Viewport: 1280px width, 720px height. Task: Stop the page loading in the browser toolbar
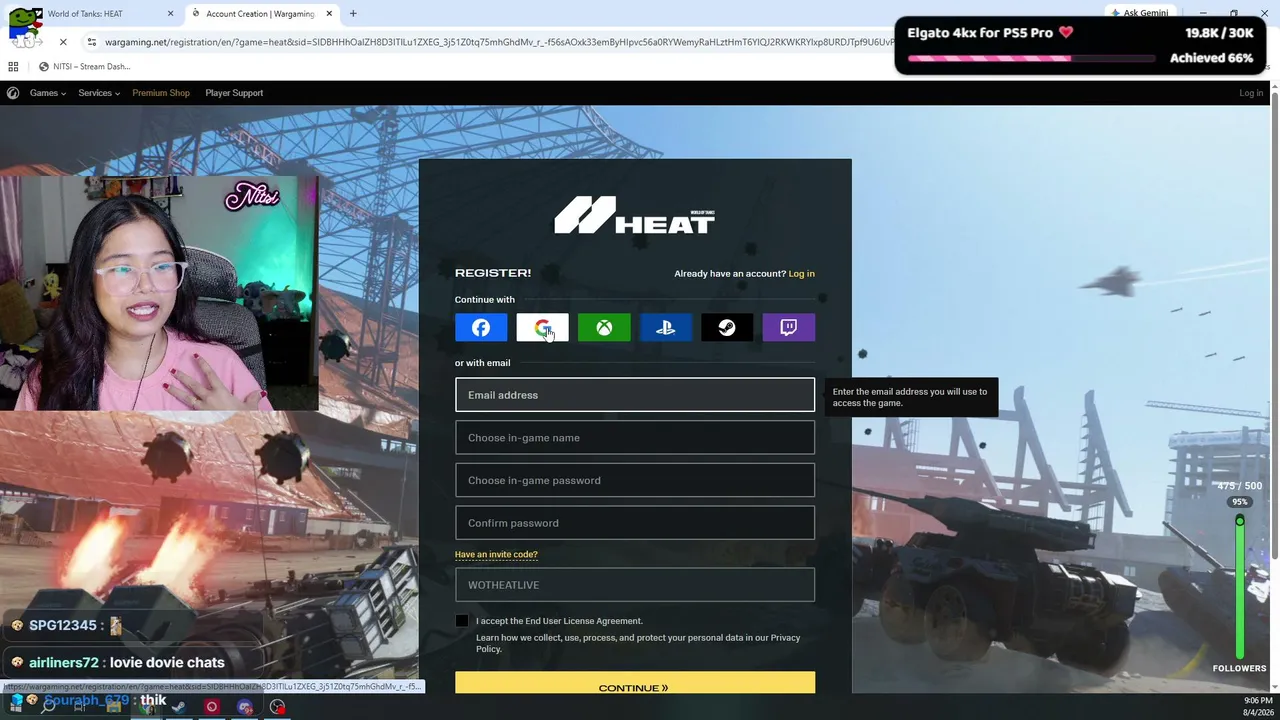[62, 42]
